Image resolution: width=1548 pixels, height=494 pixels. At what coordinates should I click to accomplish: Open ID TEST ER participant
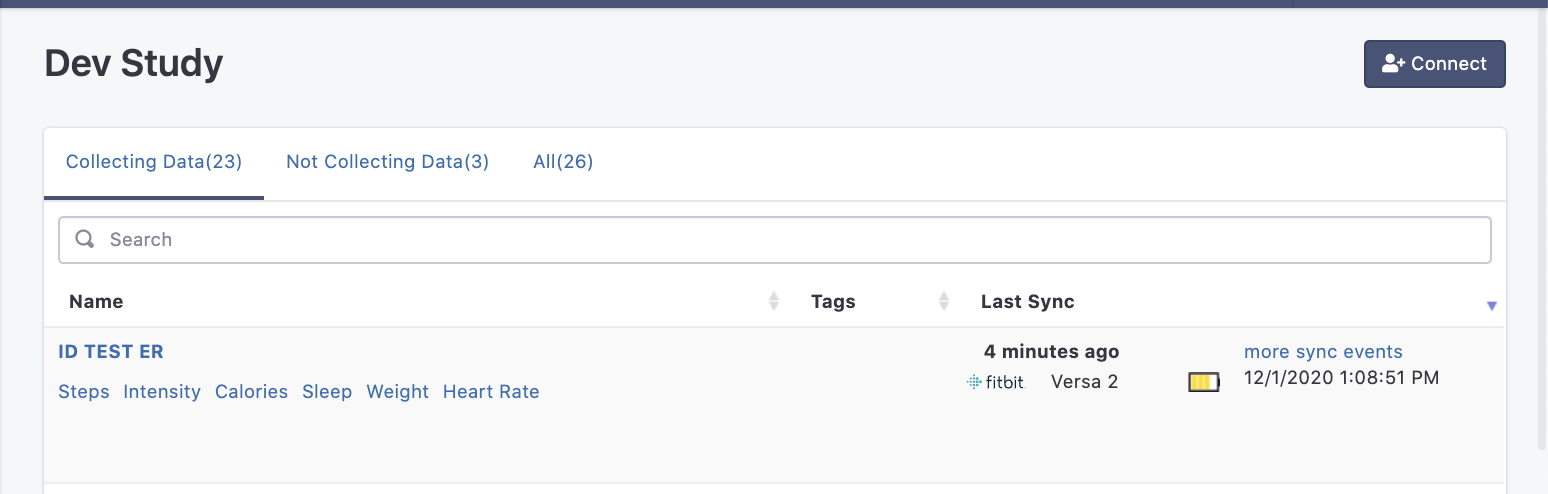coord(111,352)
